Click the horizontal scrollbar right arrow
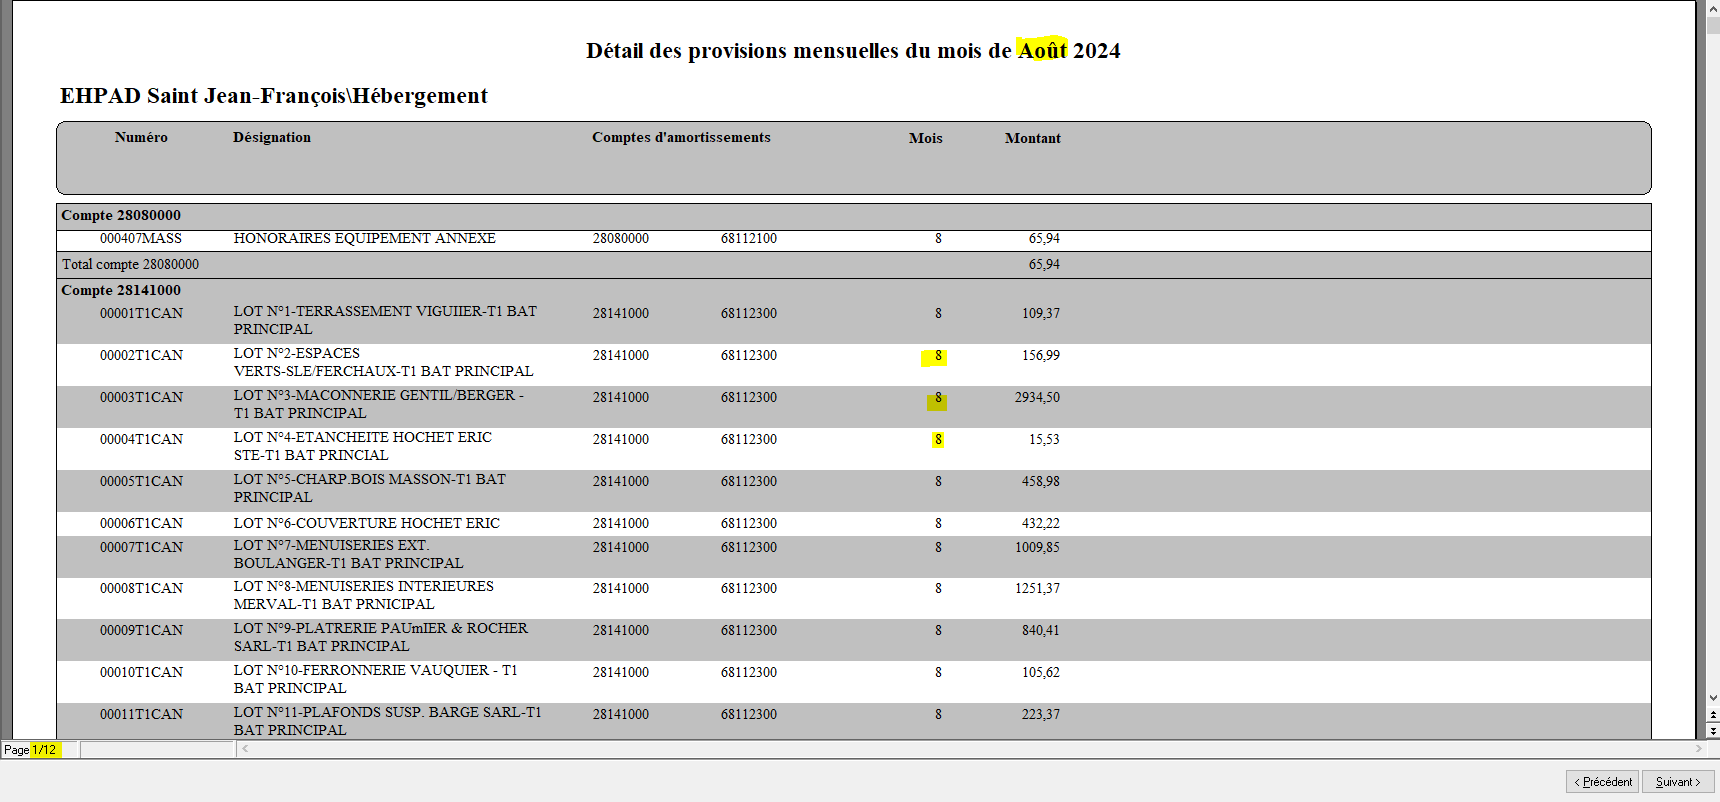Image resolution: width=1720 pixels, height=802 pixels. [1698, 749]
